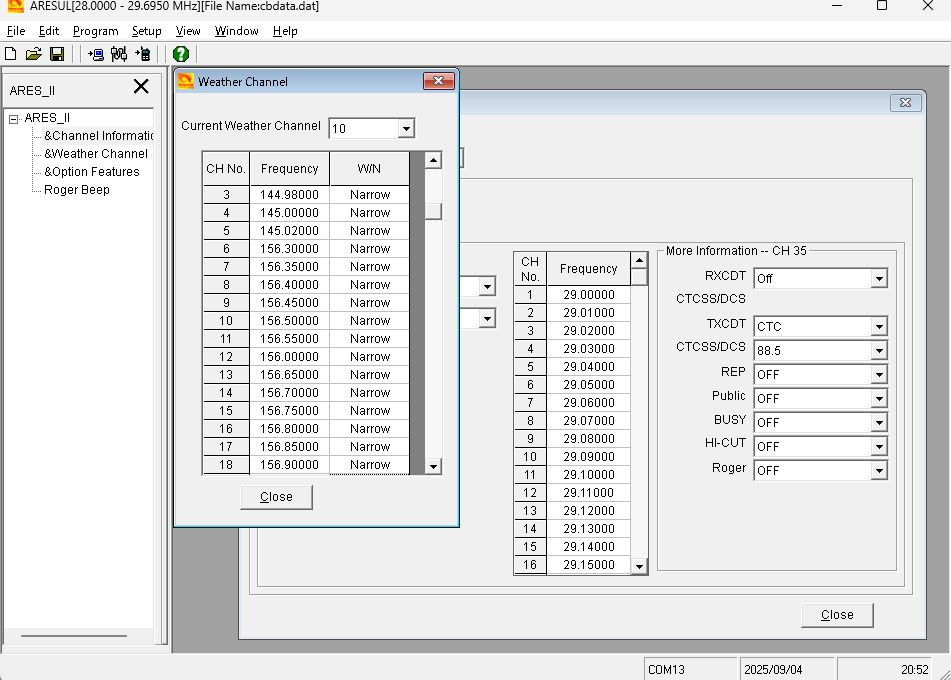
Task: Select channel frequency cell 29.15000
Action: click(x=588, y=565)
